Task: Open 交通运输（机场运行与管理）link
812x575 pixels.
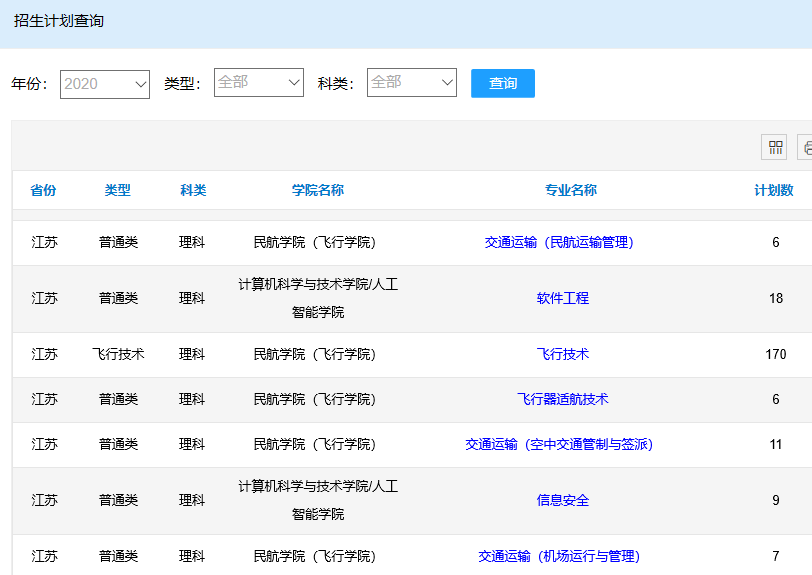Action: click(559, 556)
